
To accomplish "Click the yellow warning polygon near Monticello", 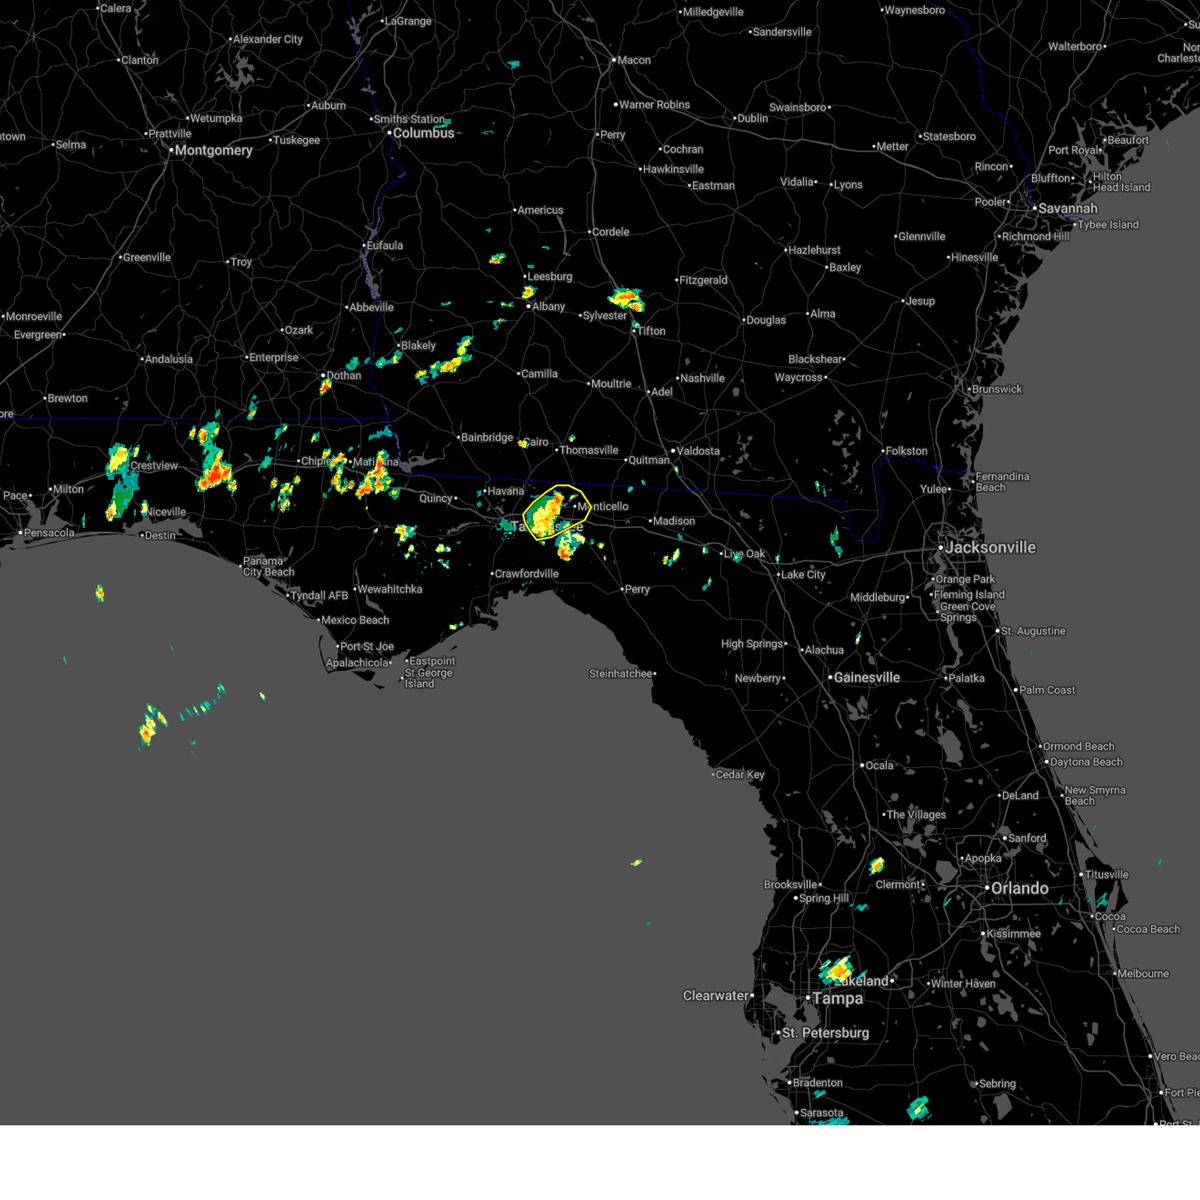I will point(556,512).
